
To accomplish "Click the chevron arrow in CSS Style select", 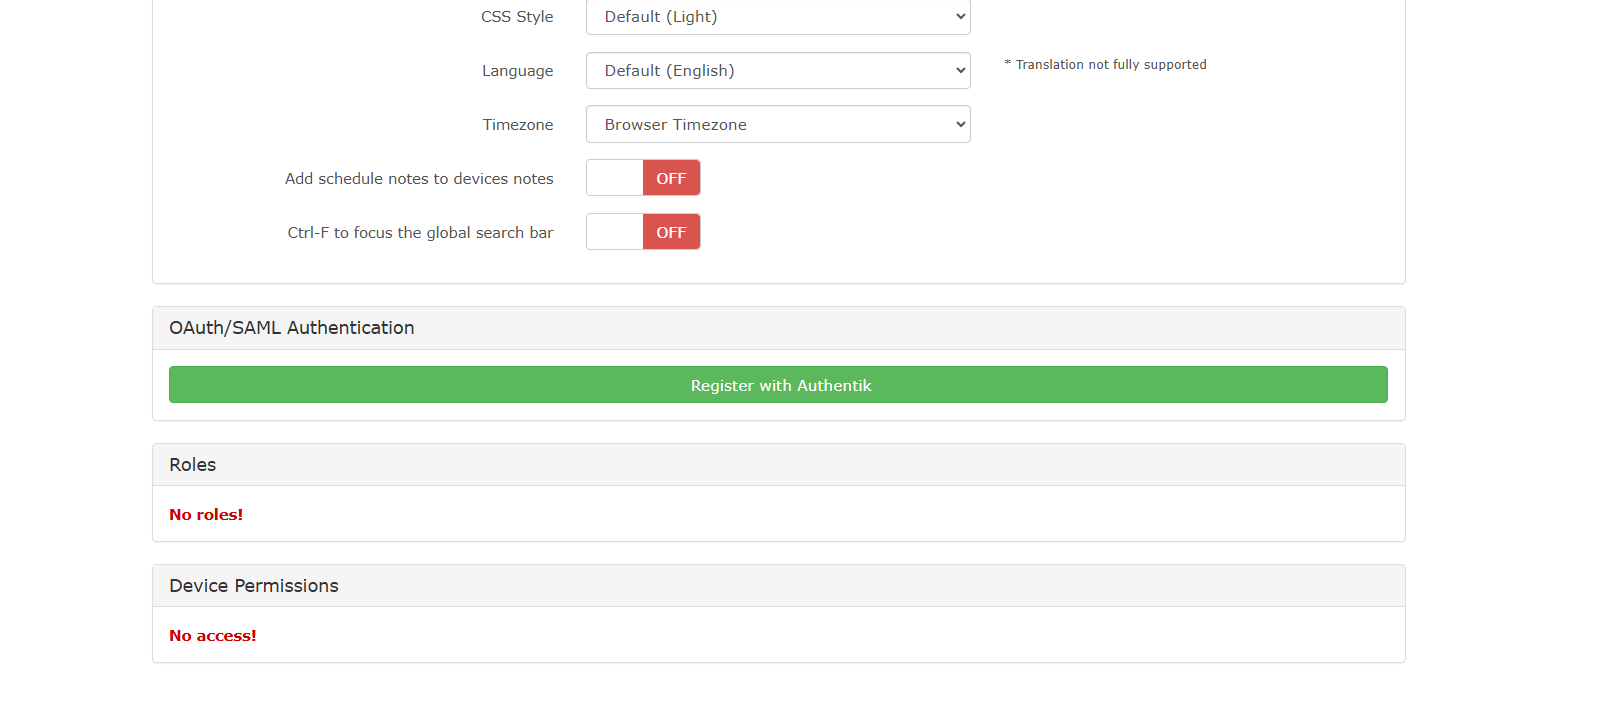I will 960,17.
